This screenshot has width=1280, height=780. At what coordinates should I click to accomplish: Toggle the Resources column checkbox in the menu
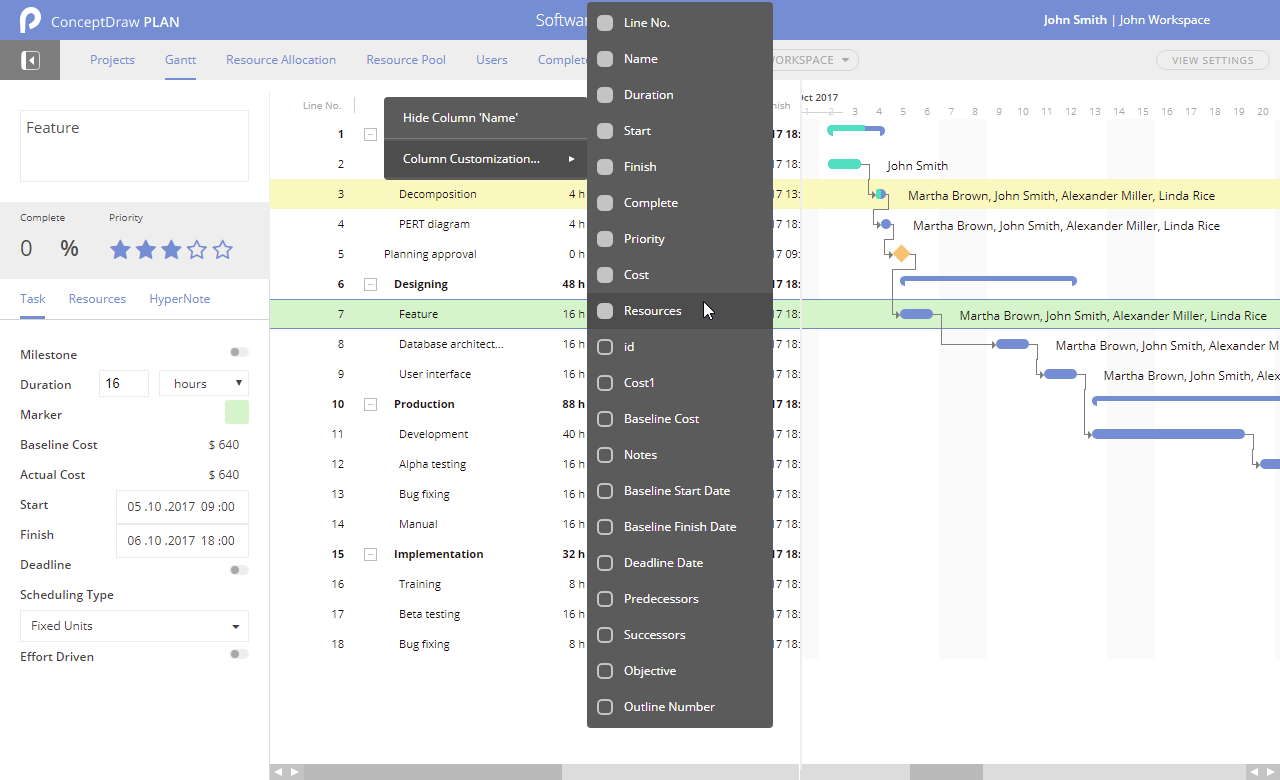coord(605,311)
